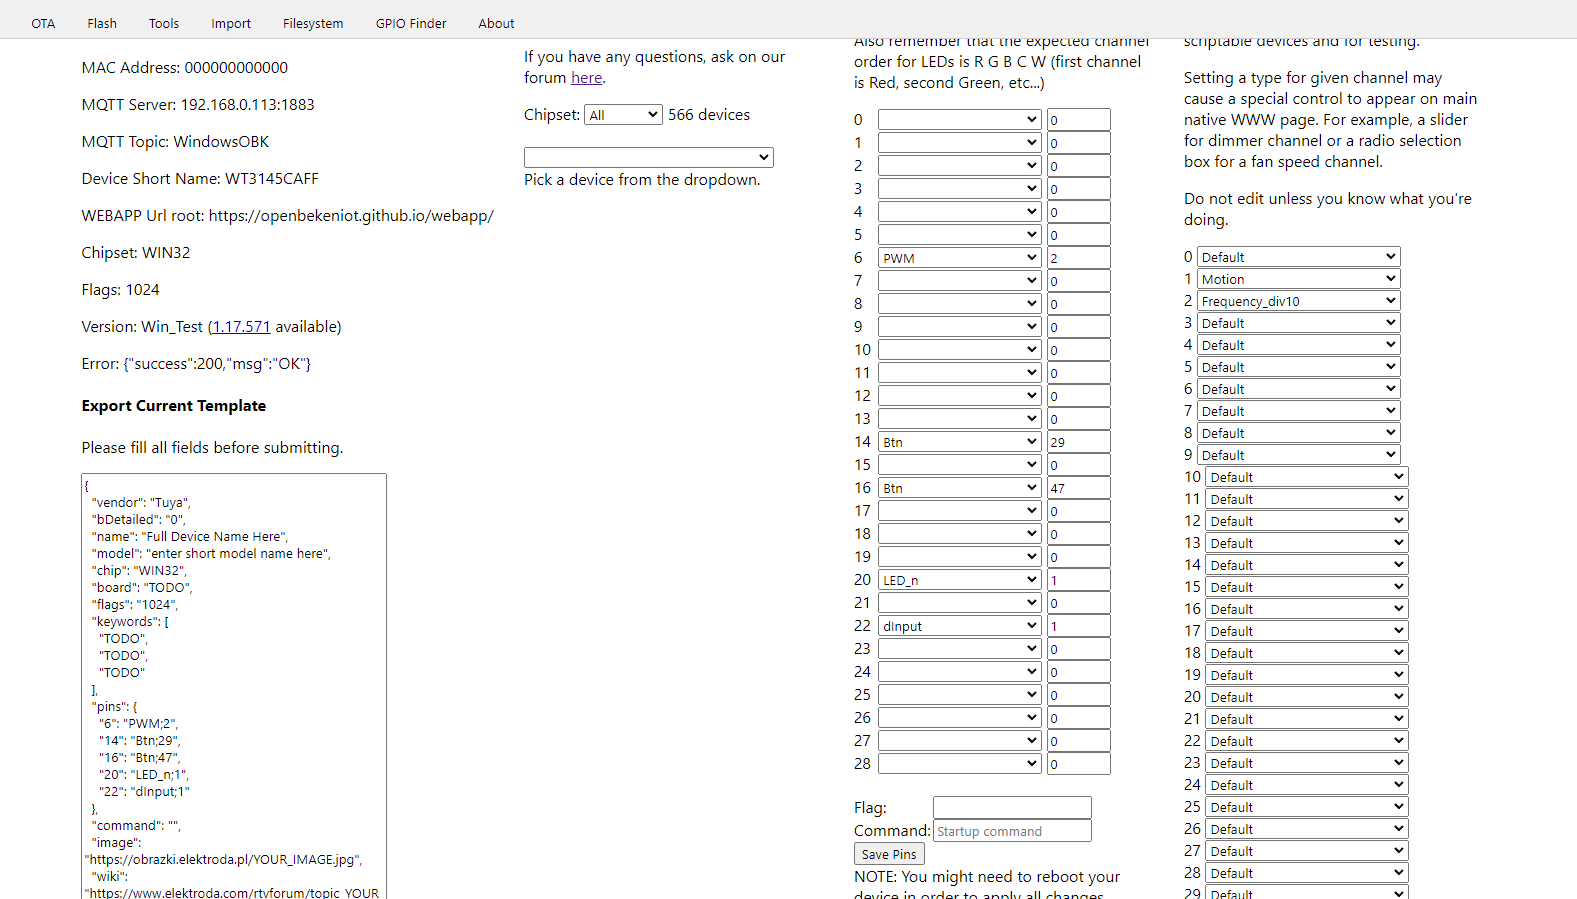
Task: Click the 'MQTT Server: 192.168.0.113:1883' text
Action: coord(198,105)
